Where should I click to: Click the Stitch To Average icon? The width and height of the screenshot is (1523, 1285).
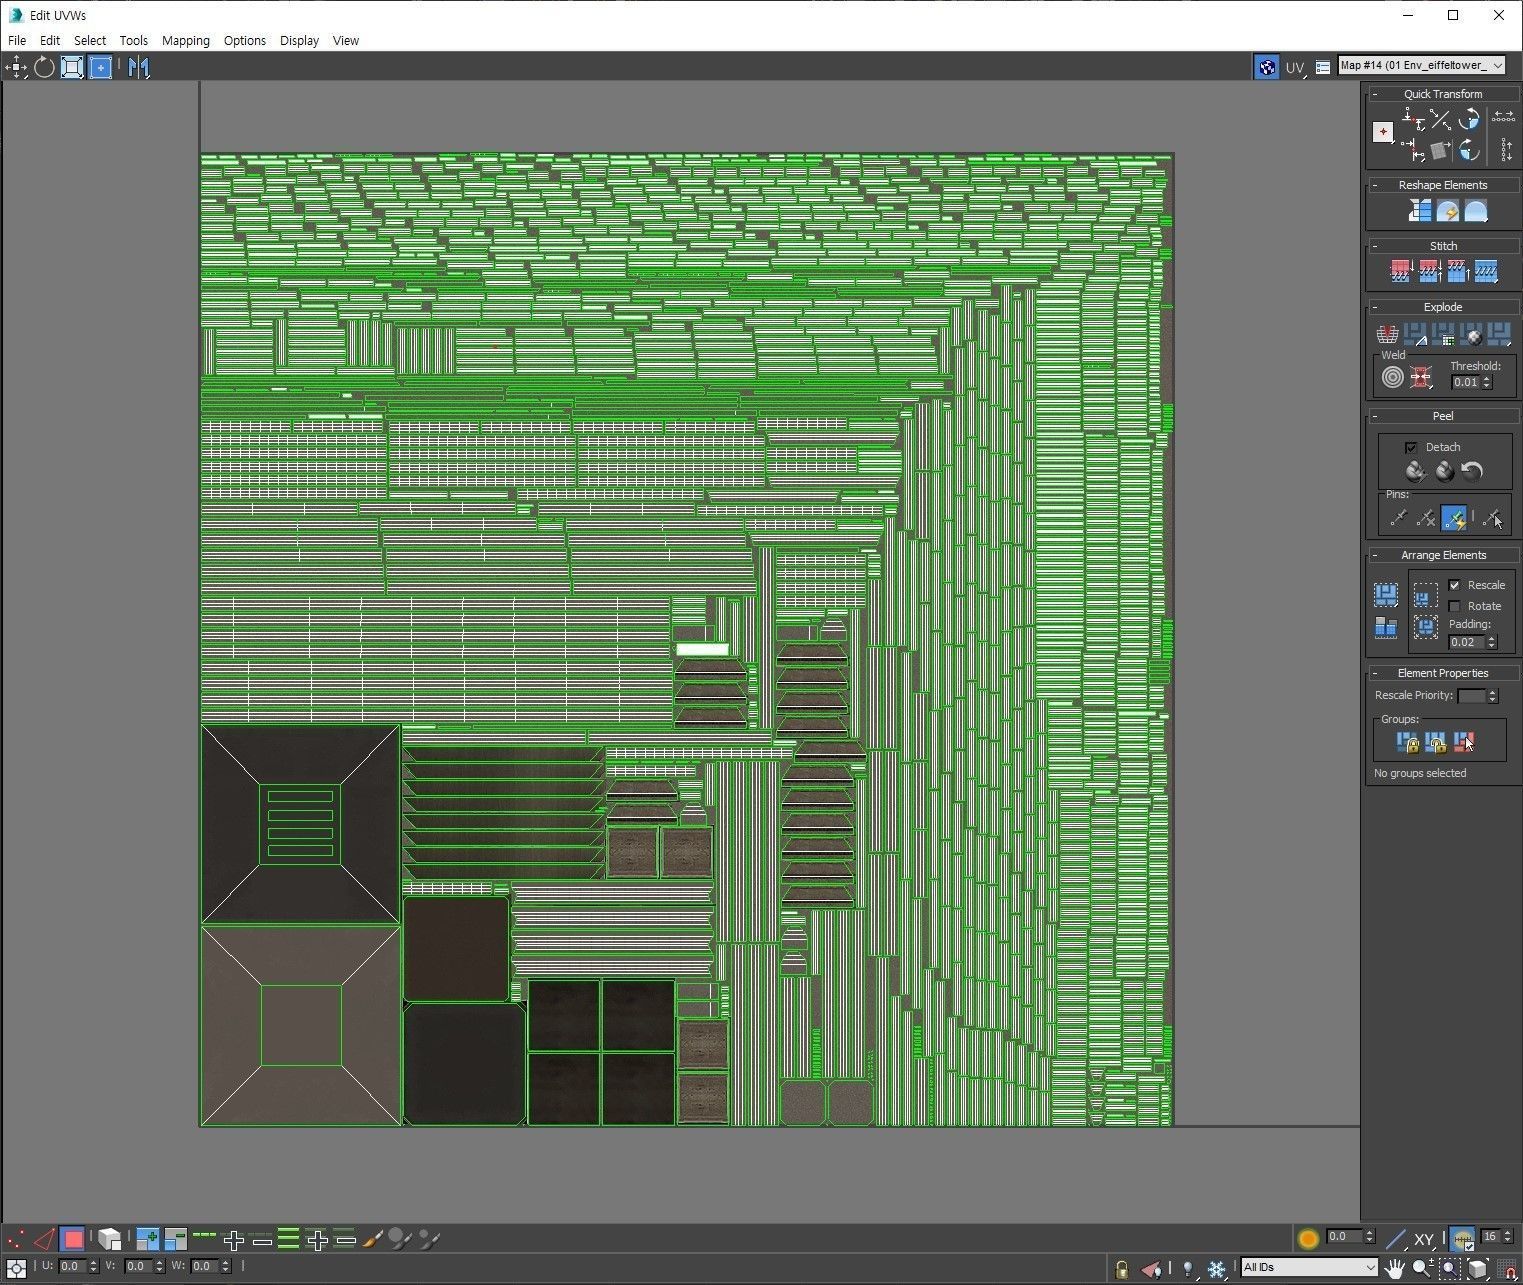(x=1429, y=271)
